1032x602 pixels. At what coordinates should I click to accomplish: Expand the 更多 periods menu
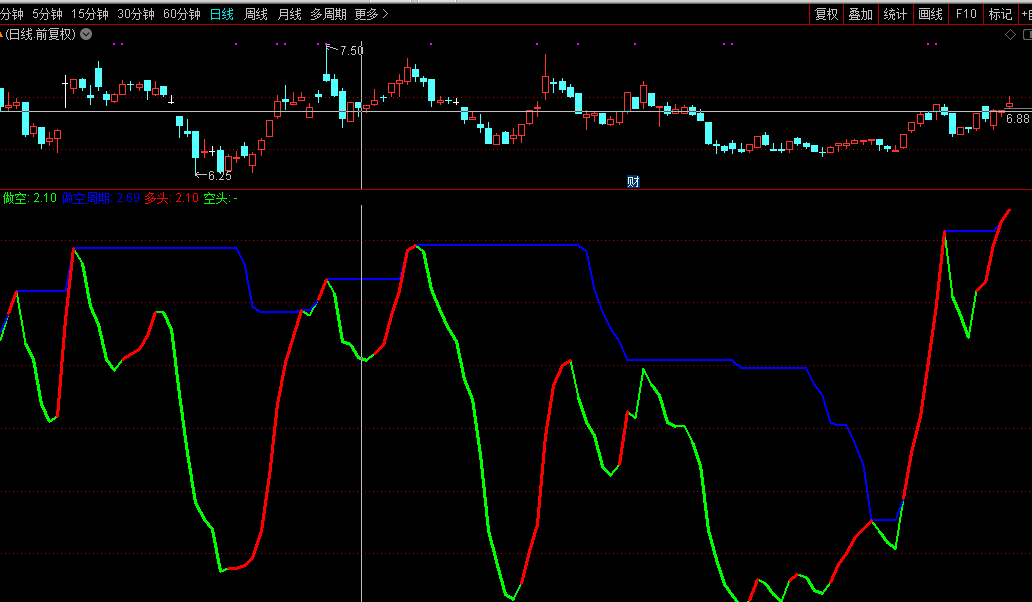(372, 14)
